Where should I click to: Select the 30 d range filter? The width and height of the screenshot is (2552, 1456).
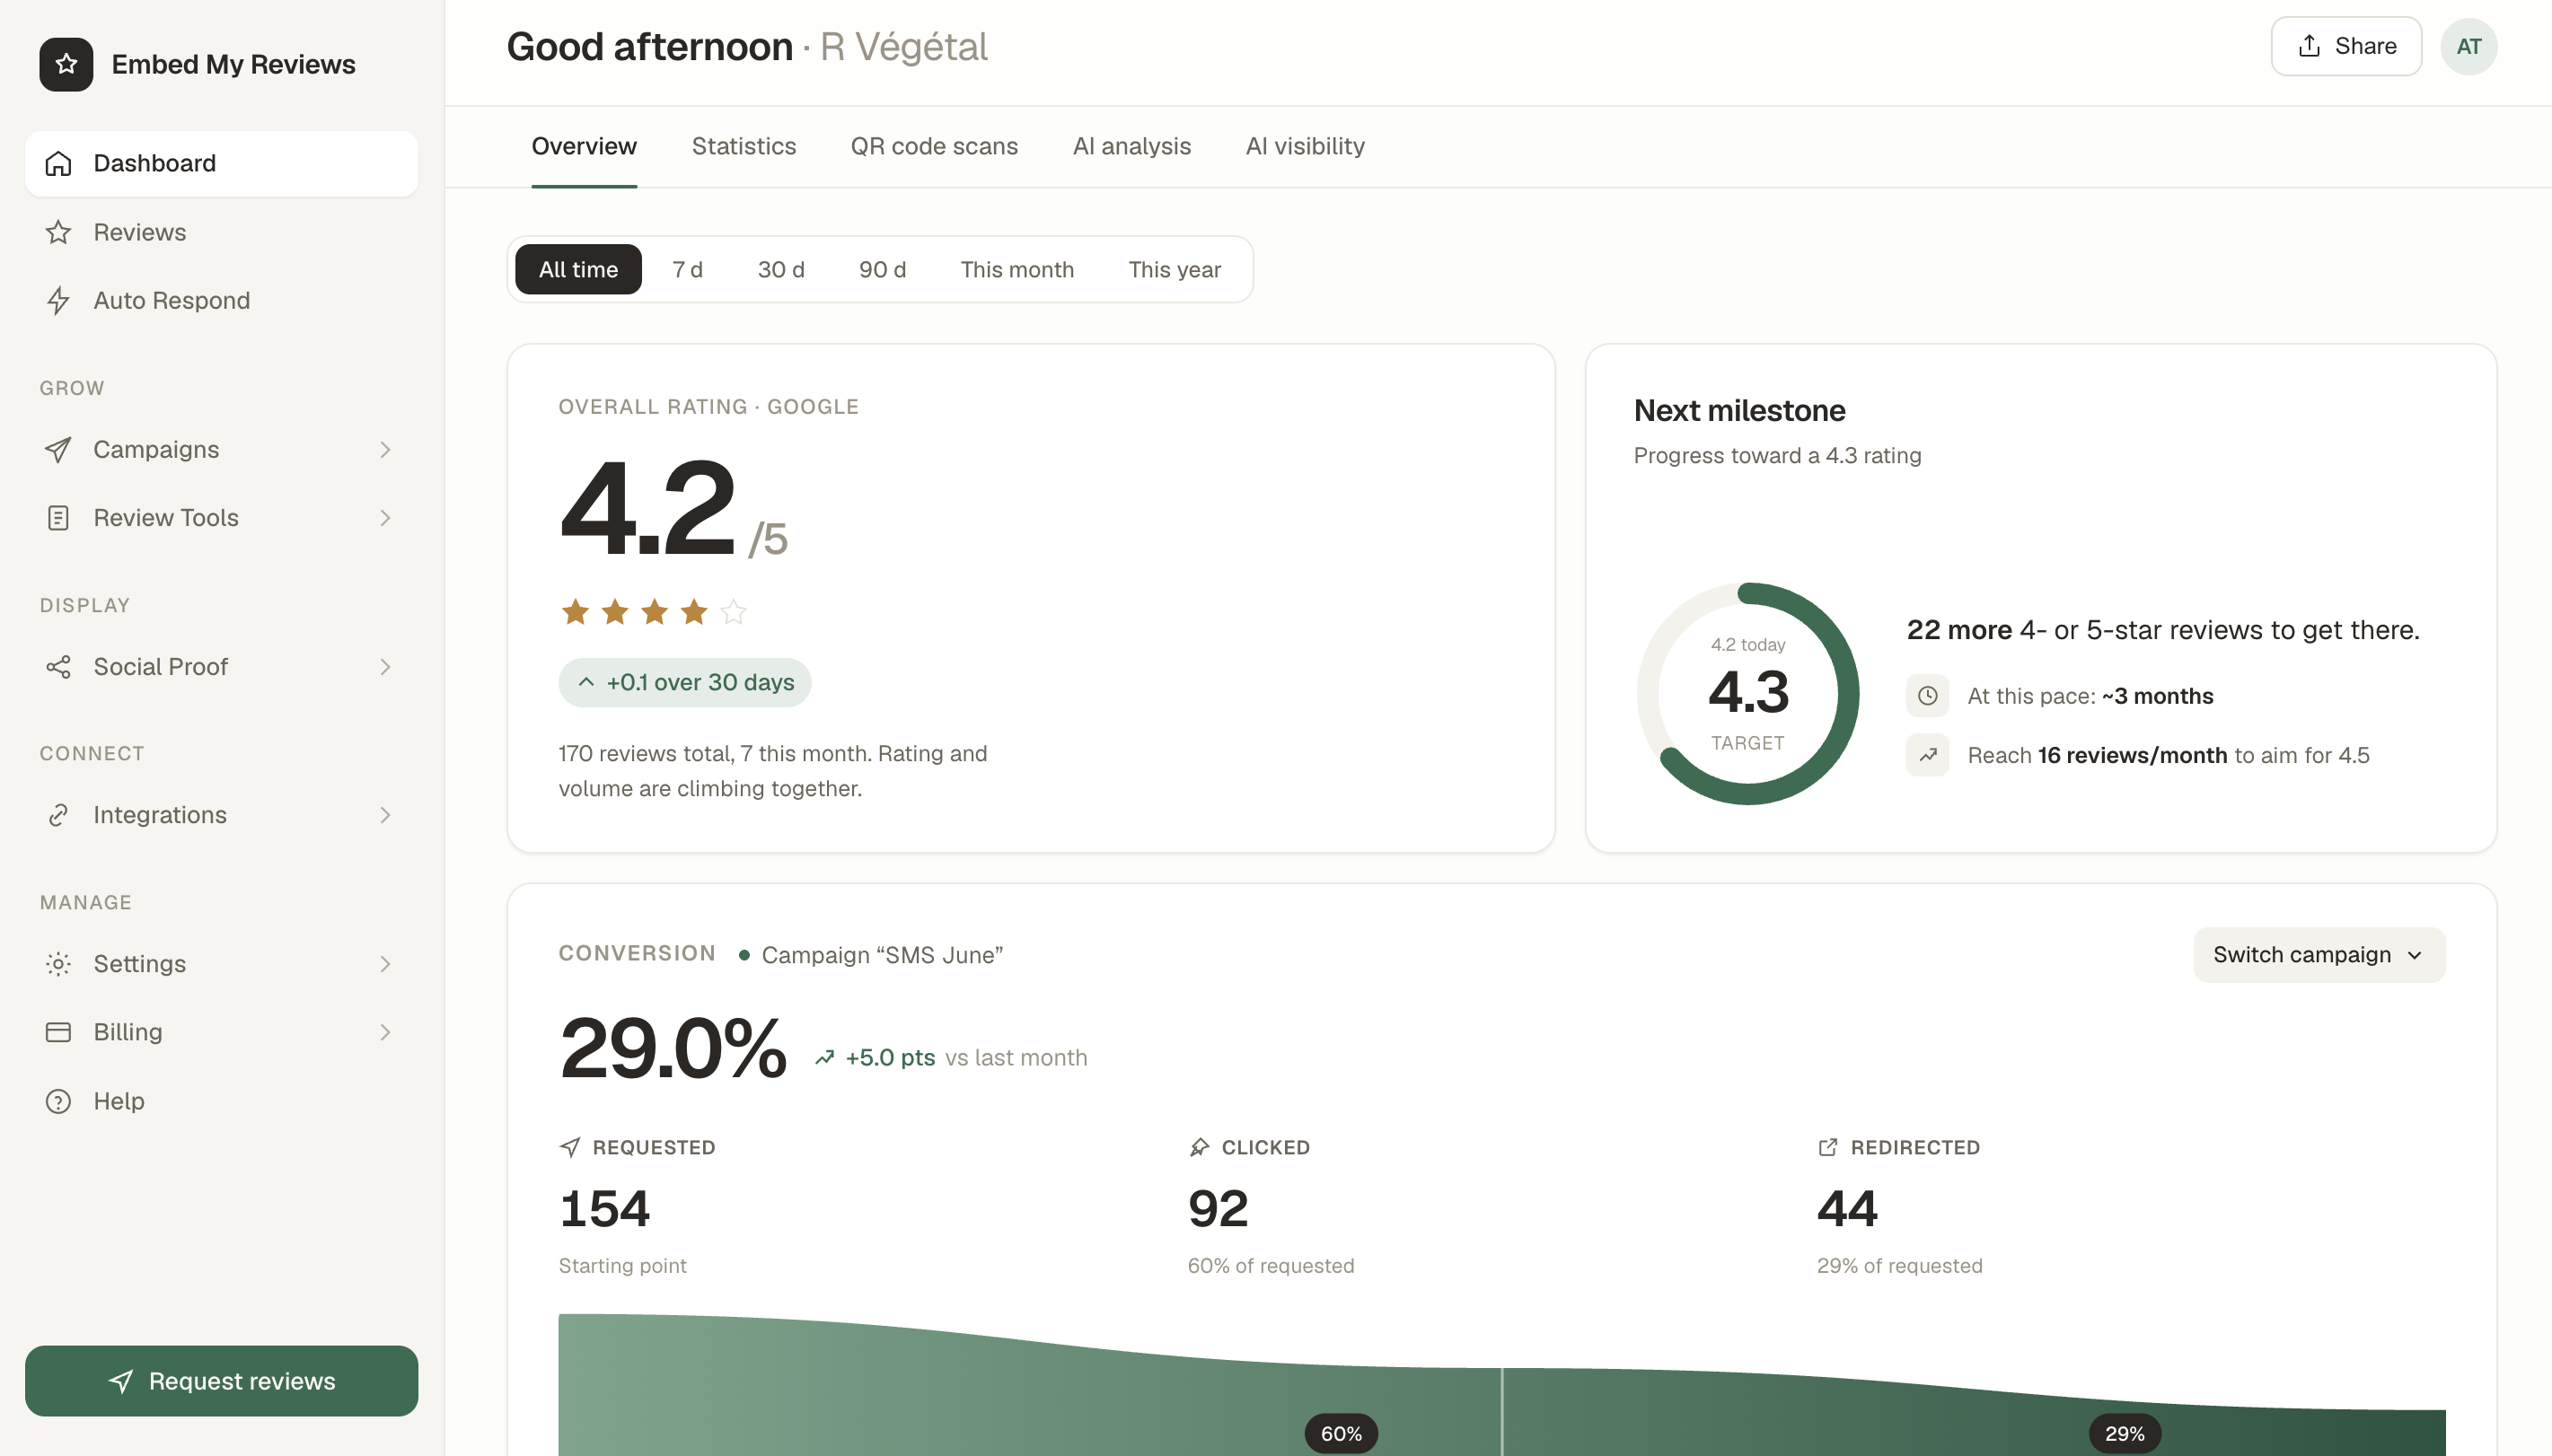tap(781, 269)
